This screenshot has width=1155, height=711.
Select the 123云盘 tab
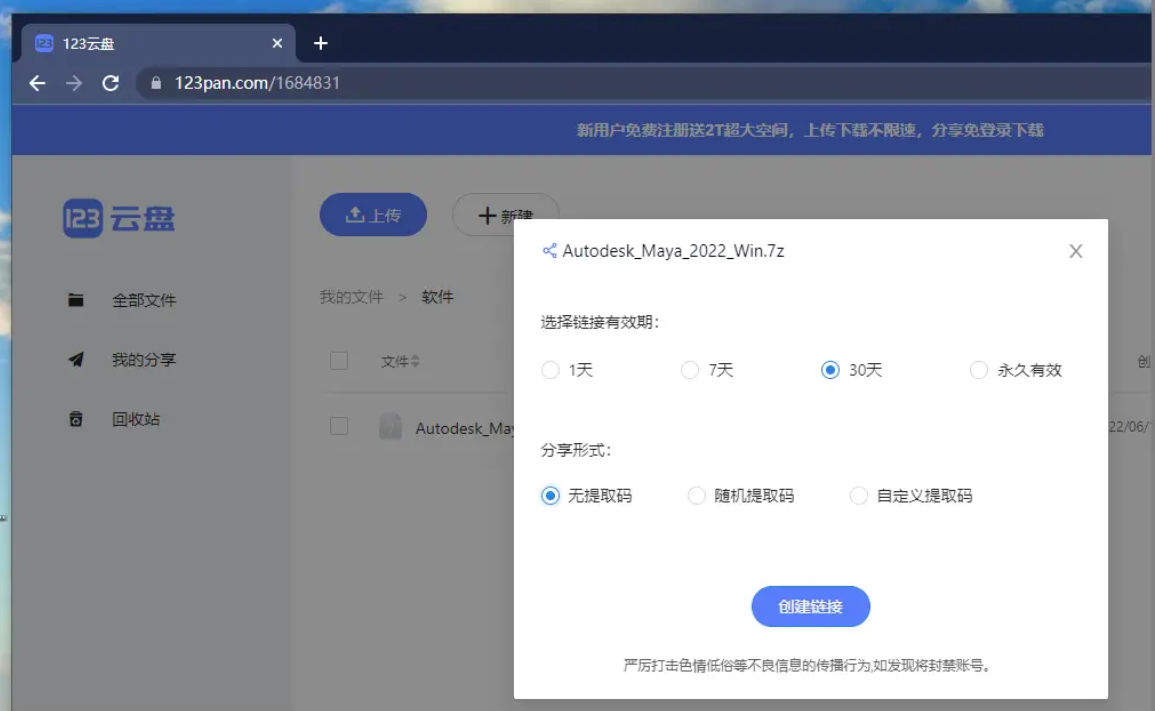click(158, 43)
